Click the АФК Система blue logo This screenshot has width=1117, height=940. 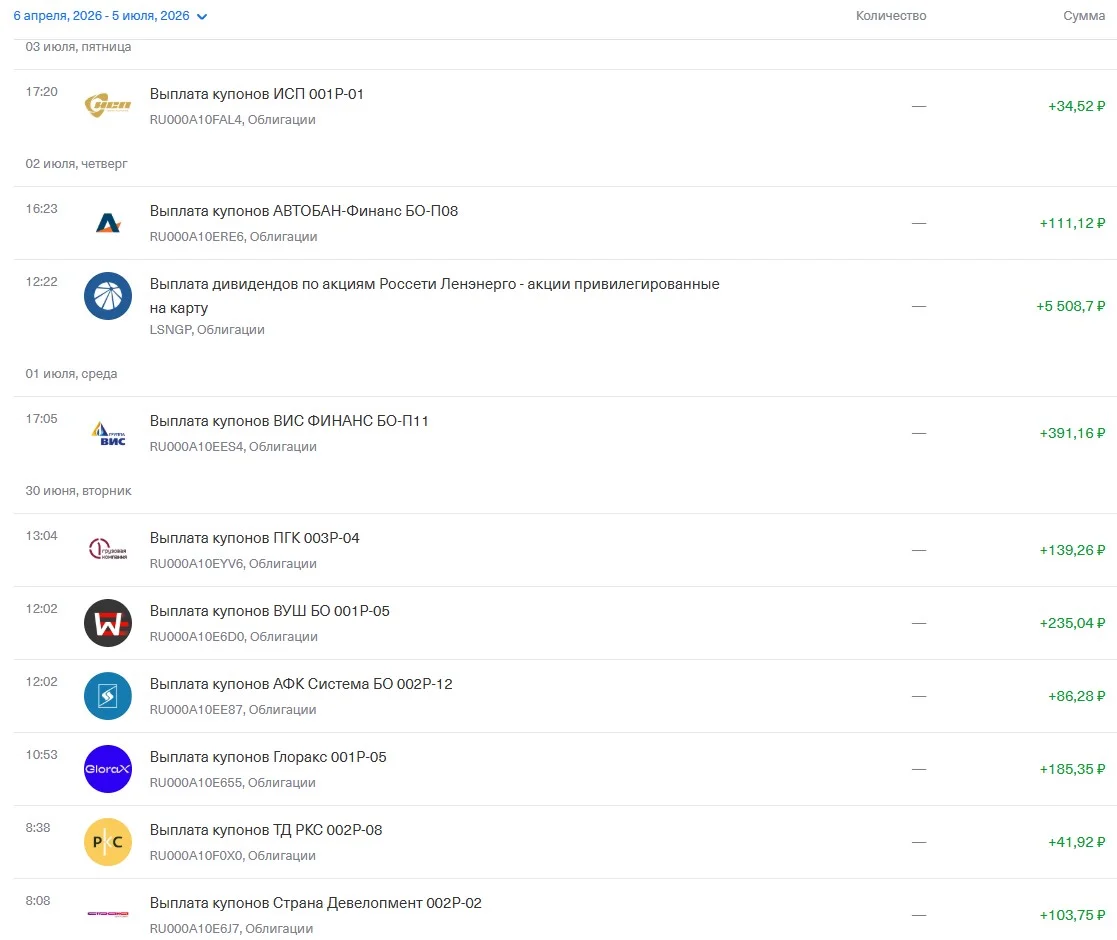pos(108,696)
